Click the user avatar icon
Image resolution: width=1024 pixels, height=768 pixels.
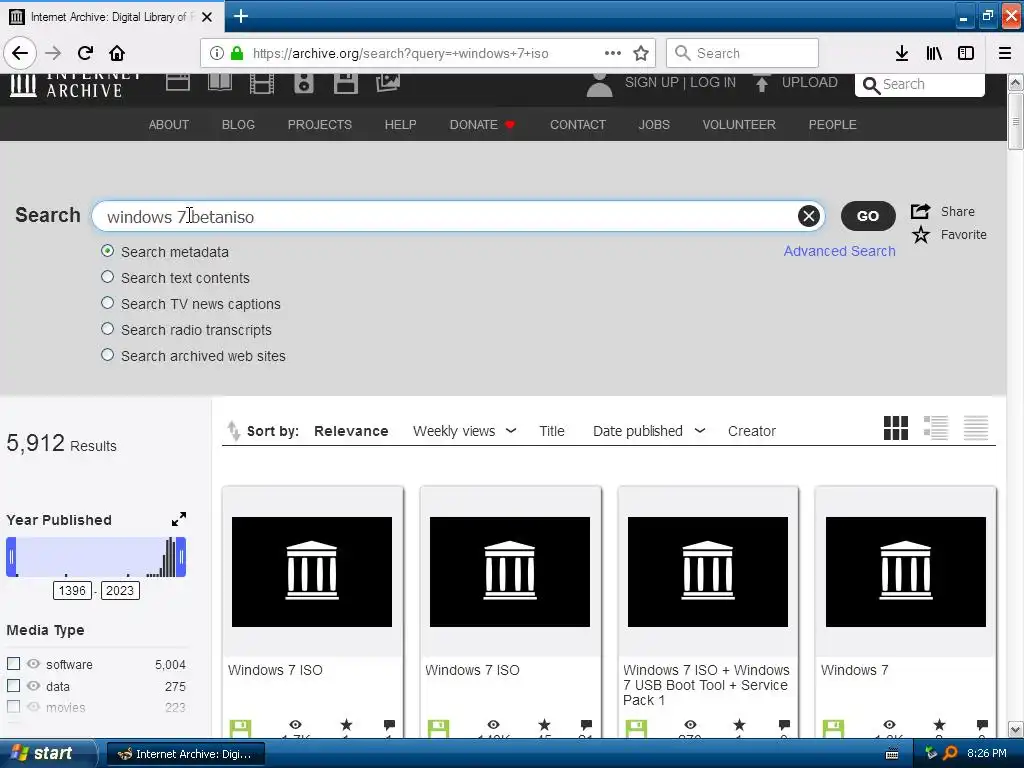(x=599, y=85)
